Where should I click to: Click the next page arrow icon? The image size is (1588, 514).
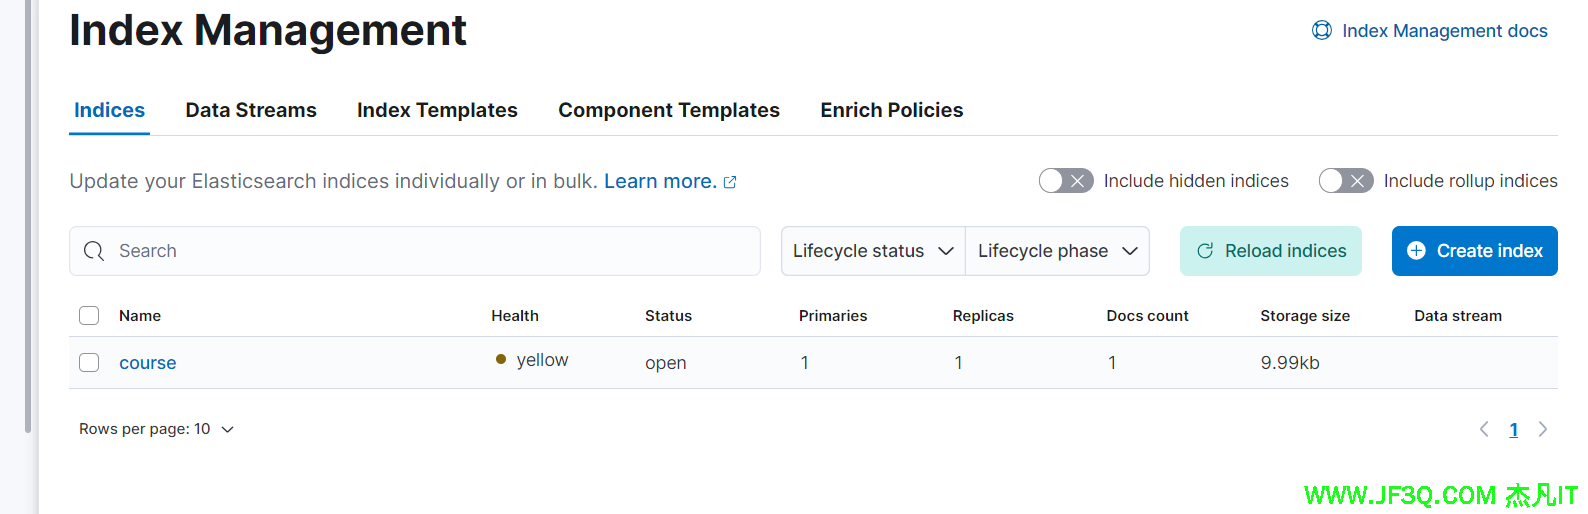pos(1543,429)
